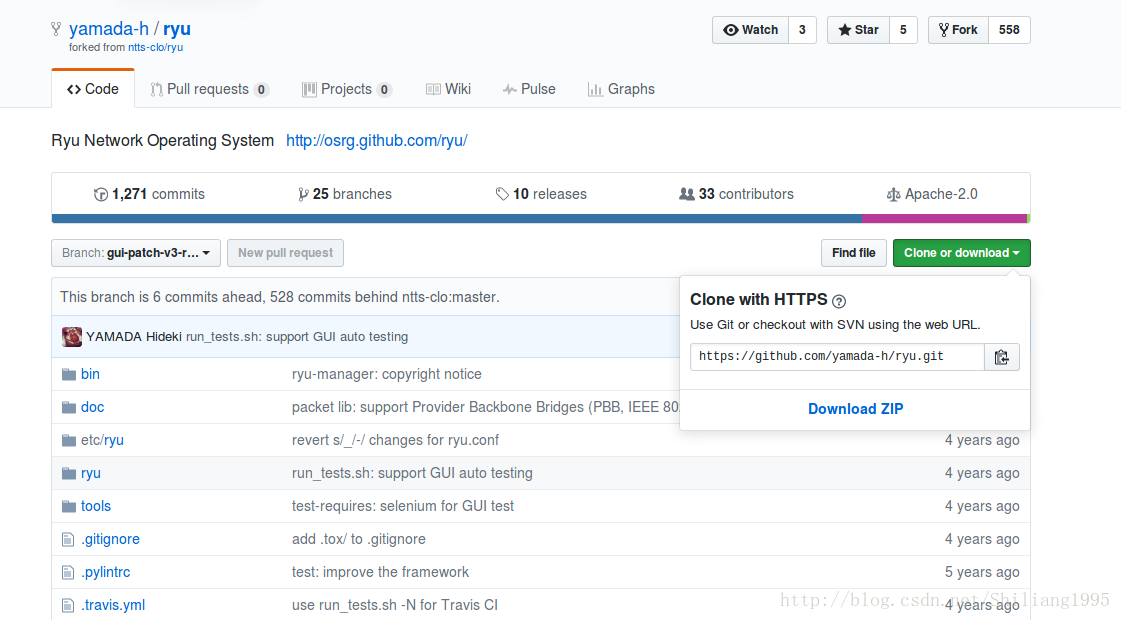View the Apache-2.0 license
Image resolution: width=1121 pixels, height=620 pixels.
(x=932, y=195)
